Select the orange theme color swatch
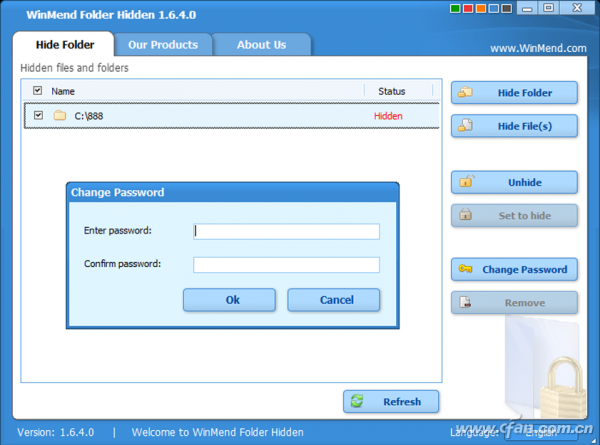 [x=481, y=8]
